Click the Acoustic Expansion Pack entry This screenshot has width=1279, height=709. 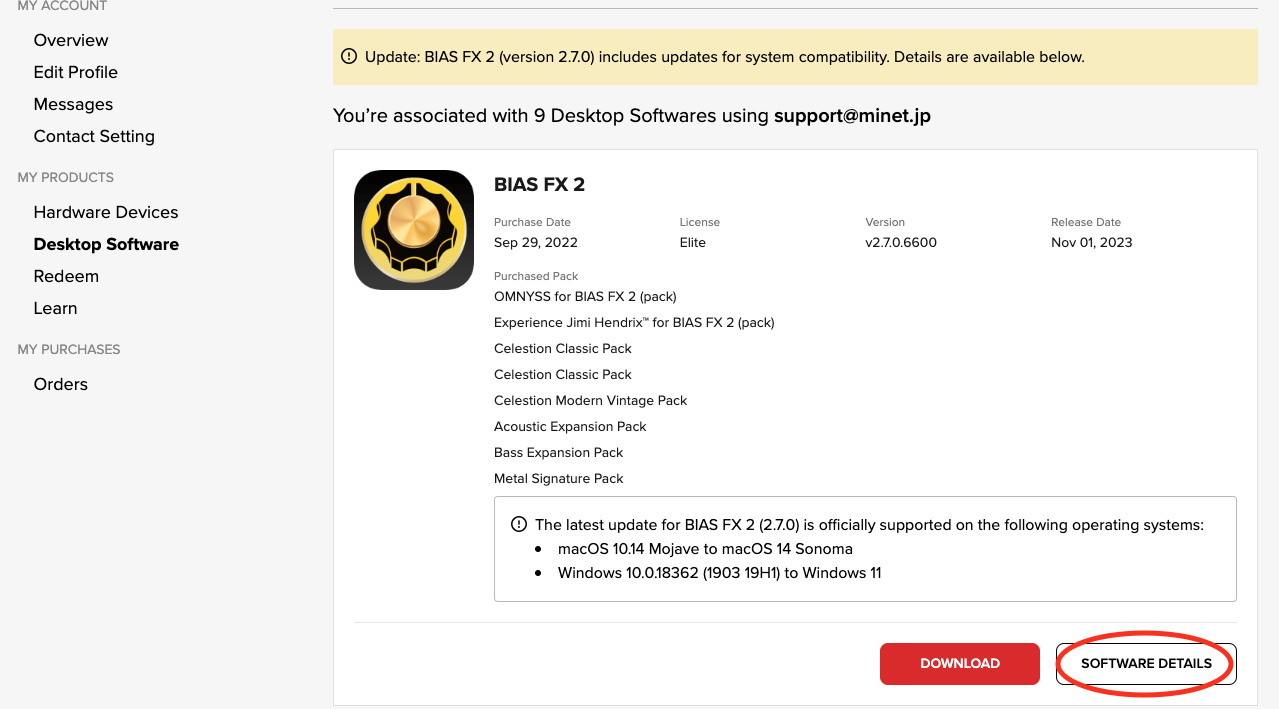570,426
